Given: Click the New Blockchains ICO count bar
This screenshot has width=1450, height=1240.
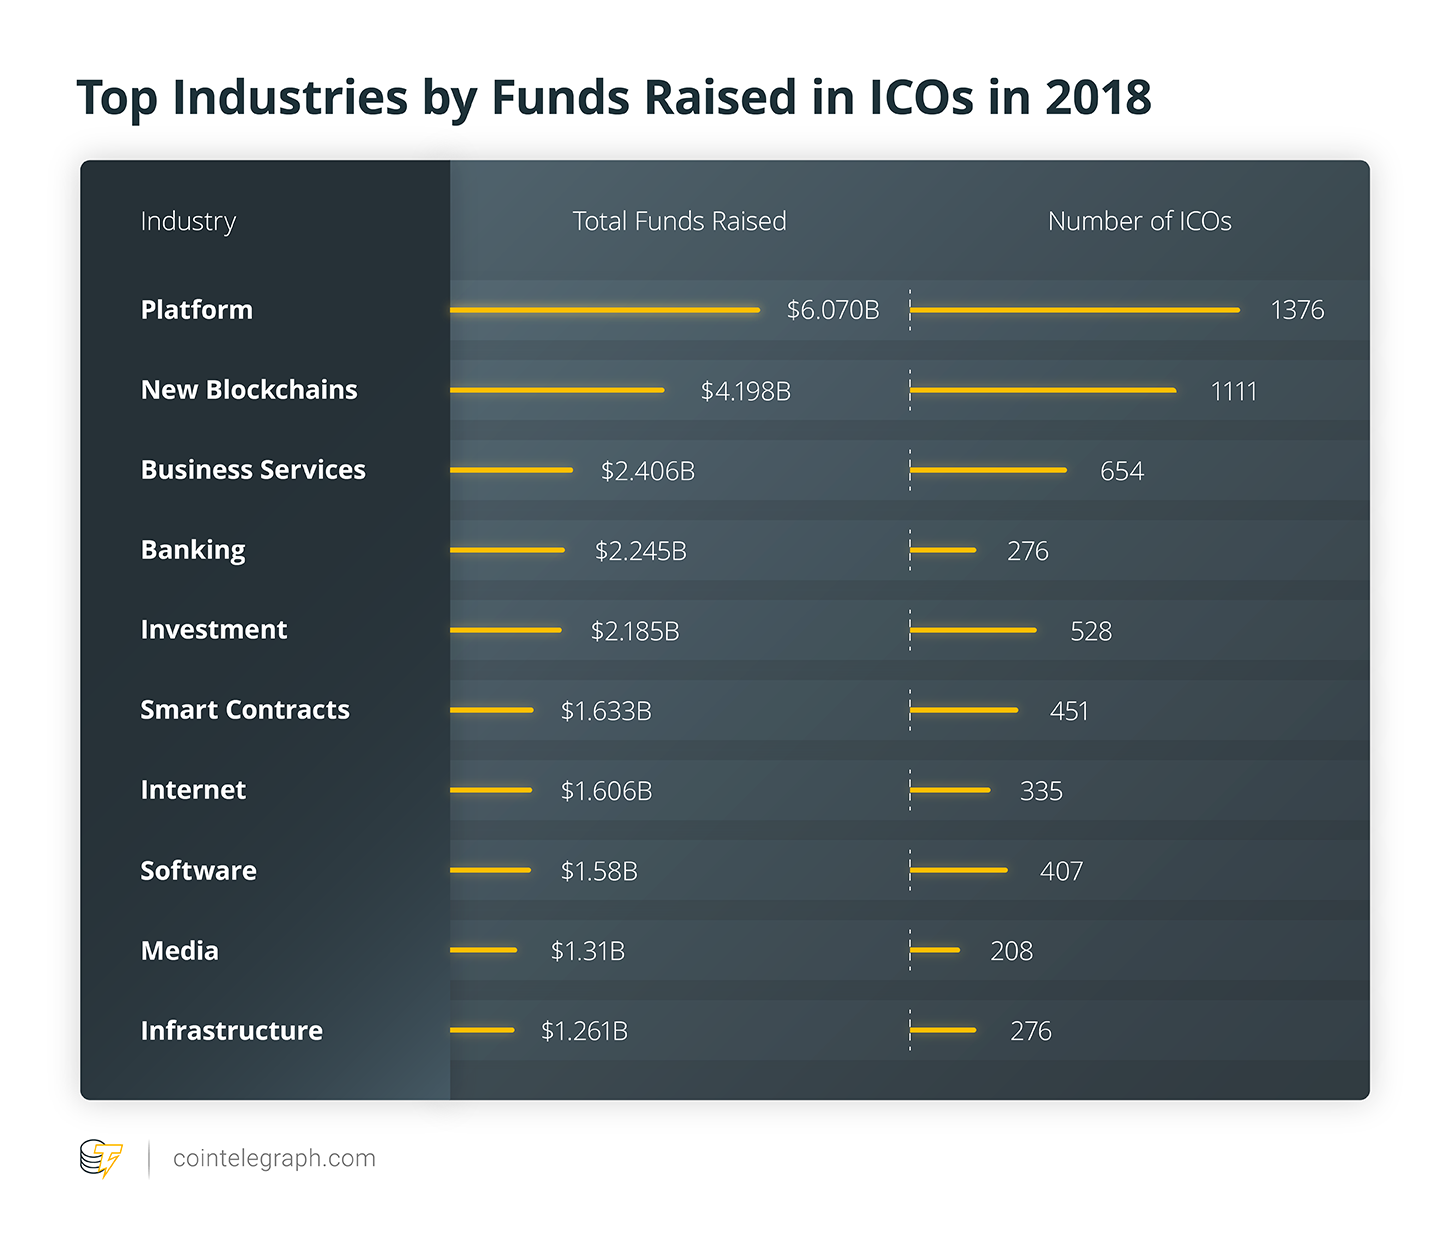Looking at the screenshot, I should (x=1042, y=390).
